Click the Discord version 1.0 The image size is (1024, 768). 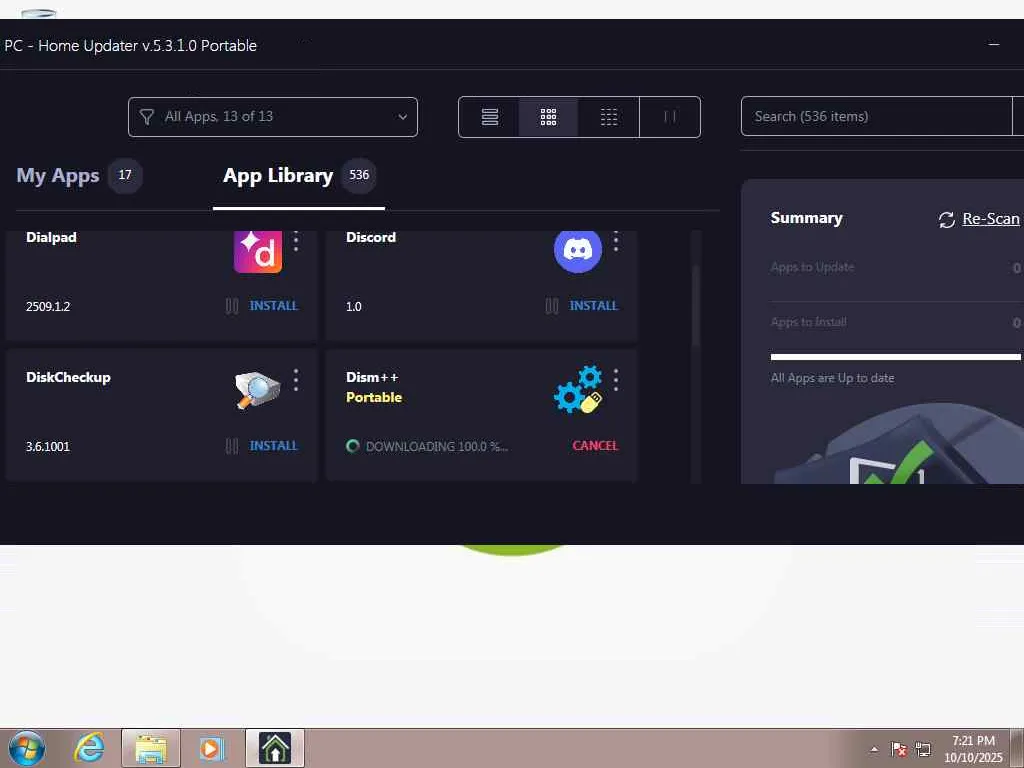point(353,306)
